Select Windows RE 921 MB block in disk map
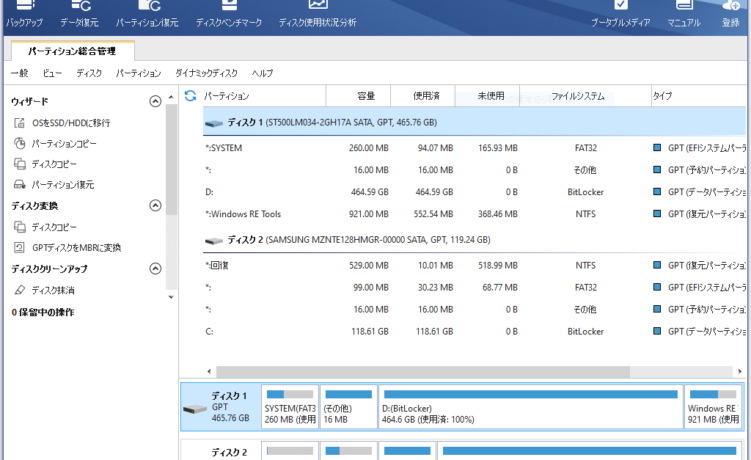This screenshot has height=460, width=751. 713,407
